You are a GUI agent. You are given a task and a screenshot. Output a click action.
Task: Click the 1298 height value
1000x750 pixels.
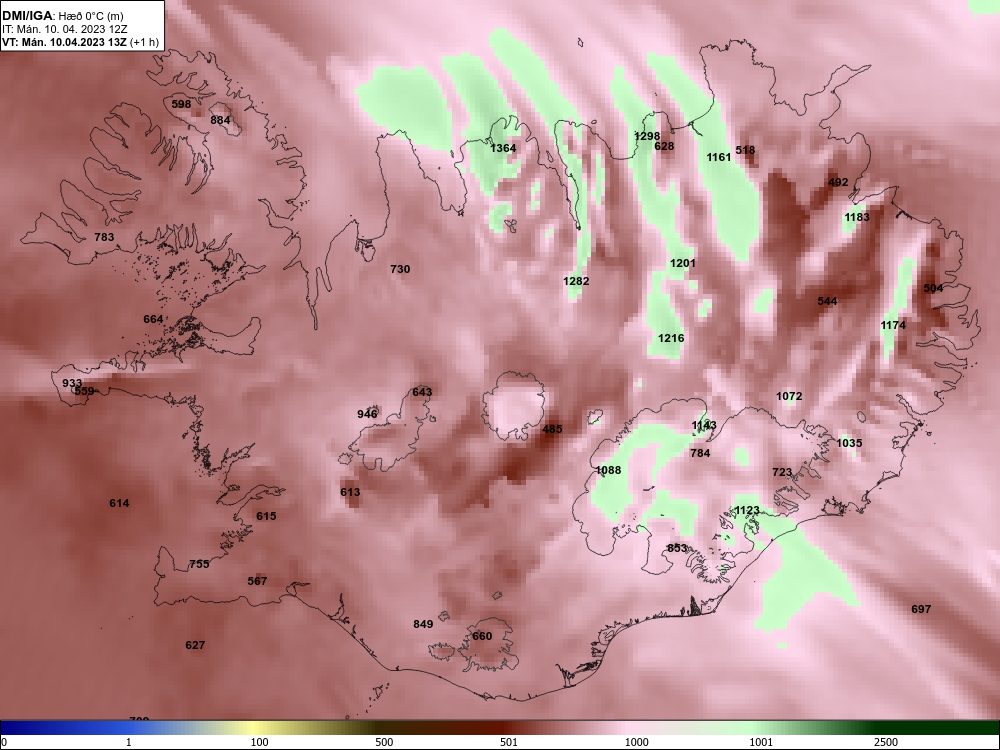(x=647, y=136)
